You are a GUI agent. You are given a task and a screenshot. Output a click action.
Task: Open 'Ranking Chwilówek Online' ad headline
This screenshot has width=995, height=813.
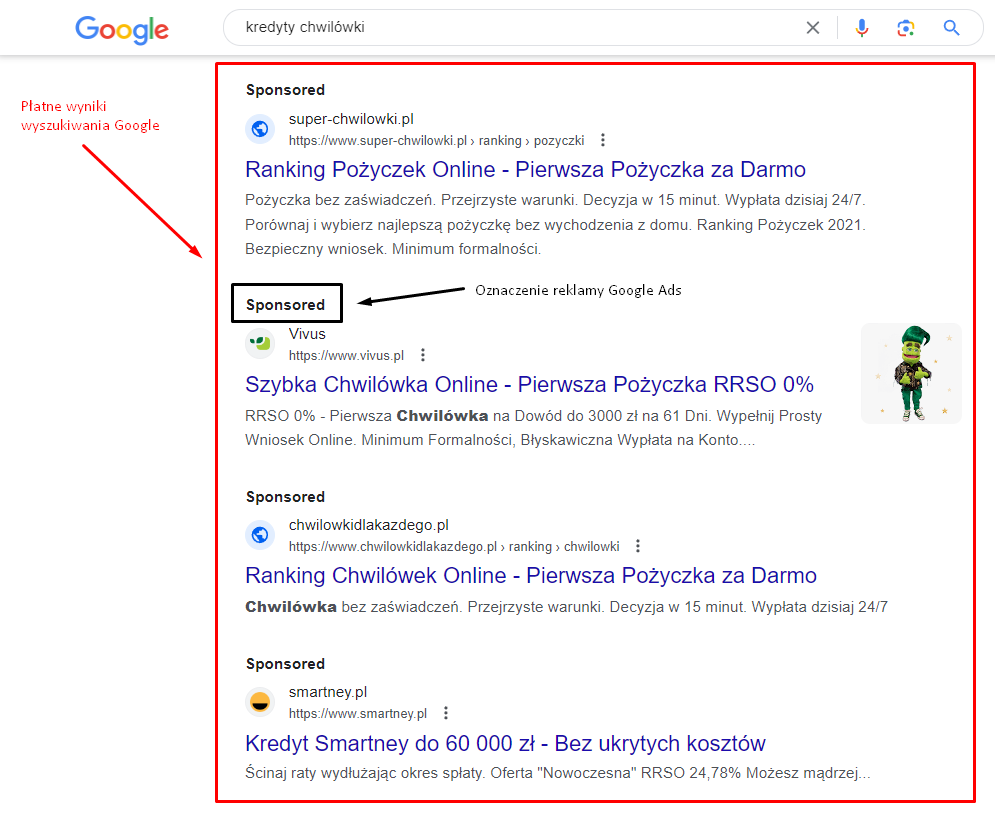click(x=531, y=576)
